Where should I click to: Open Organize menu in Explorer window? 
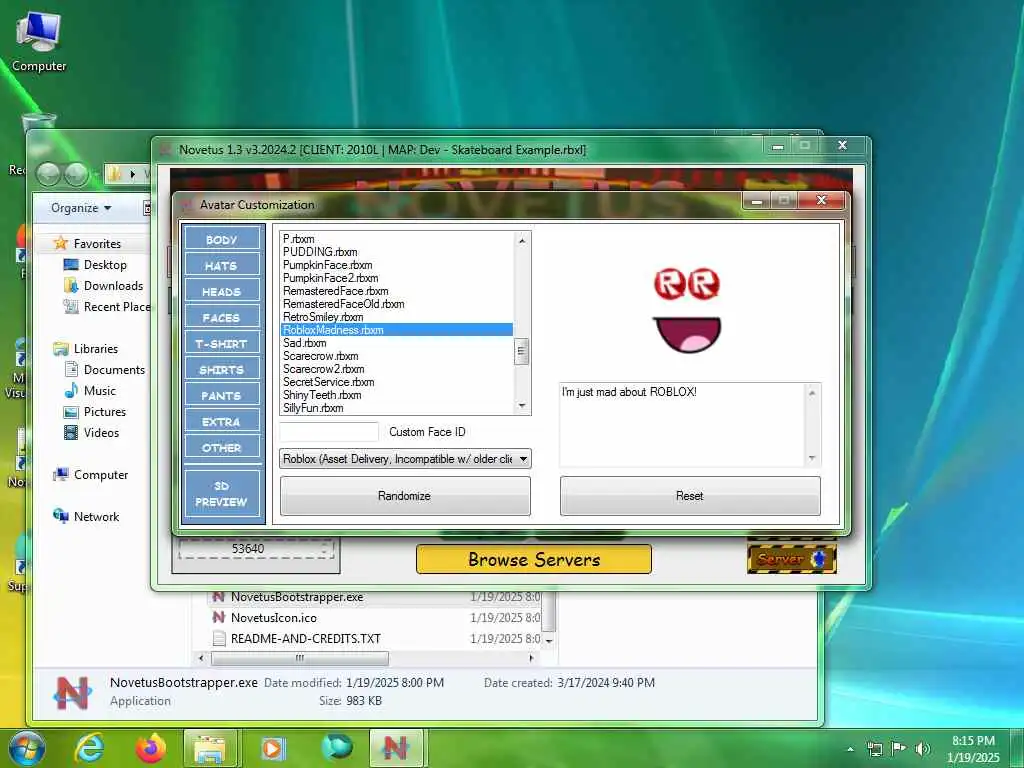point(81,208)
